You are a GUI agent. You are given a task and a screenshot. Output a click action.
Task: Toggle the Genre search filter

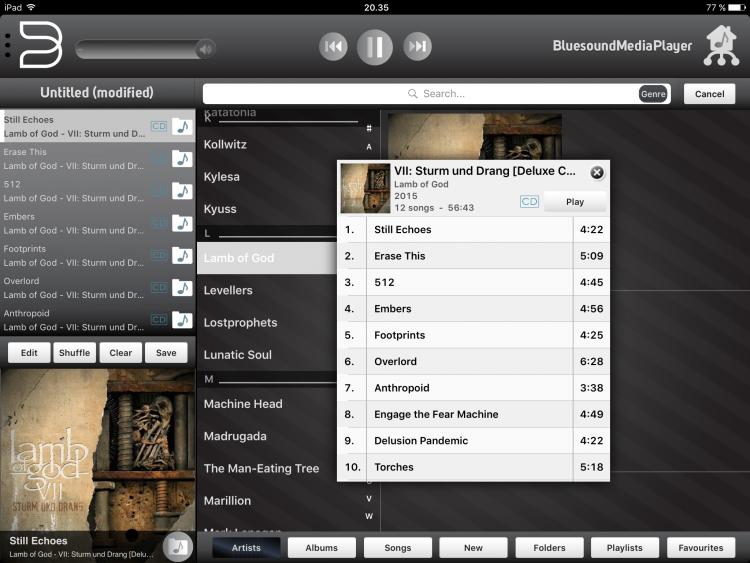(653, 94)
